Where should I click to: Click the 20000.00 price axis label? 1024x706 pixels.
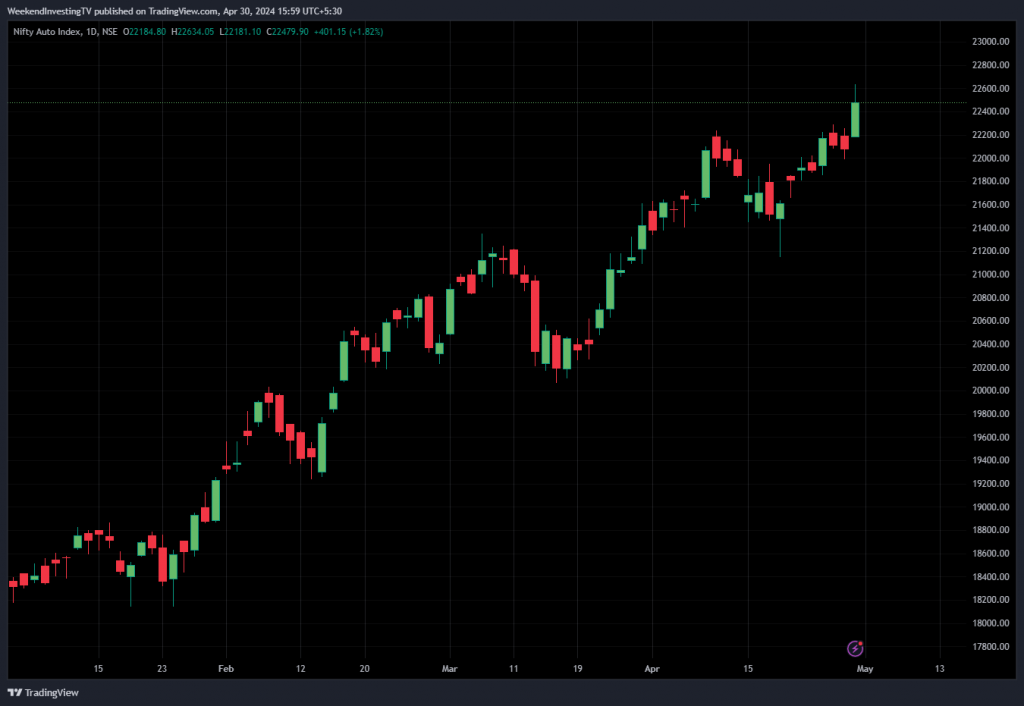[x=990, y=391]
